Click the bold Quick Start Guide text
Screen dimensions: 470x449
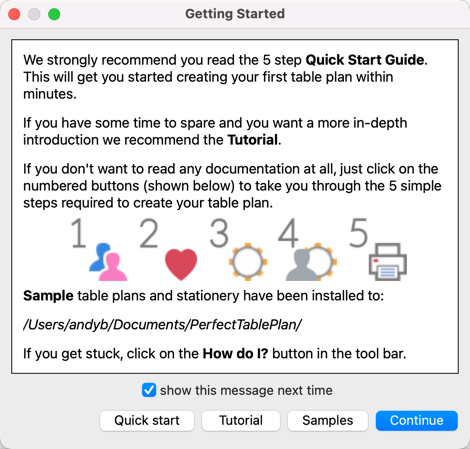pos(365,60)
